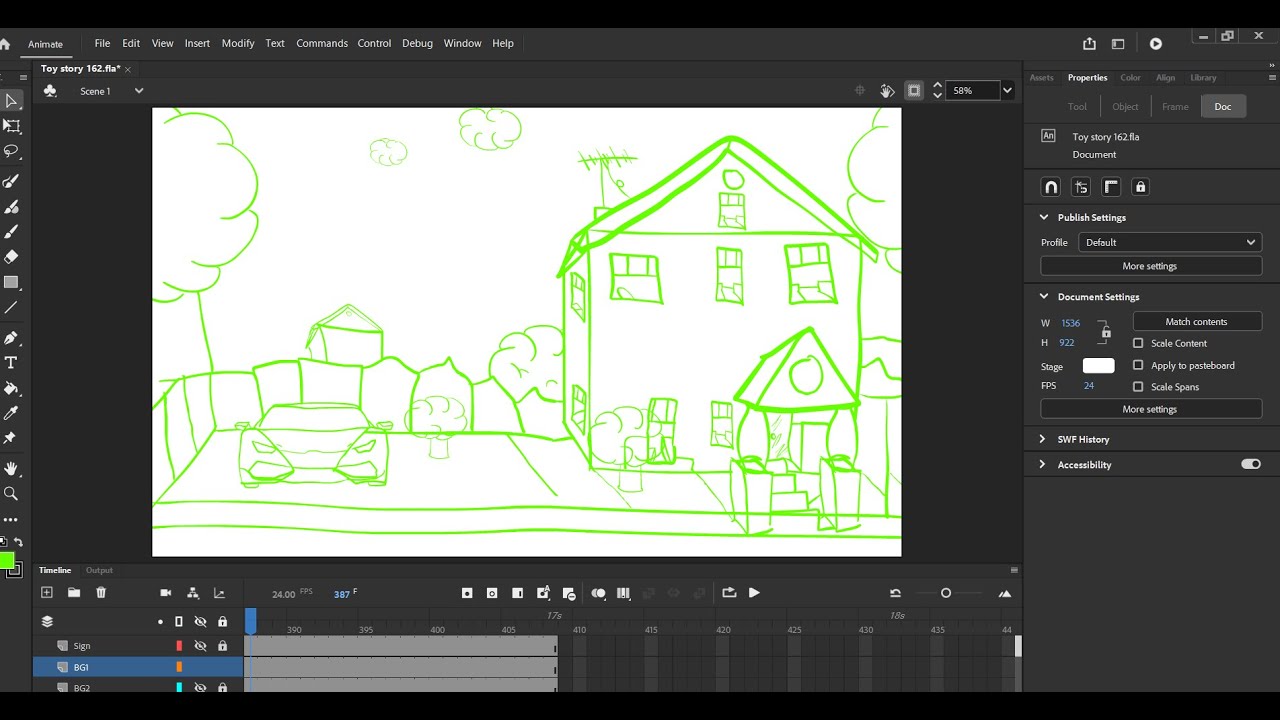Click More settings under Document Settings
This screenshot has width=1280, height=720.
pos(1151,409)
